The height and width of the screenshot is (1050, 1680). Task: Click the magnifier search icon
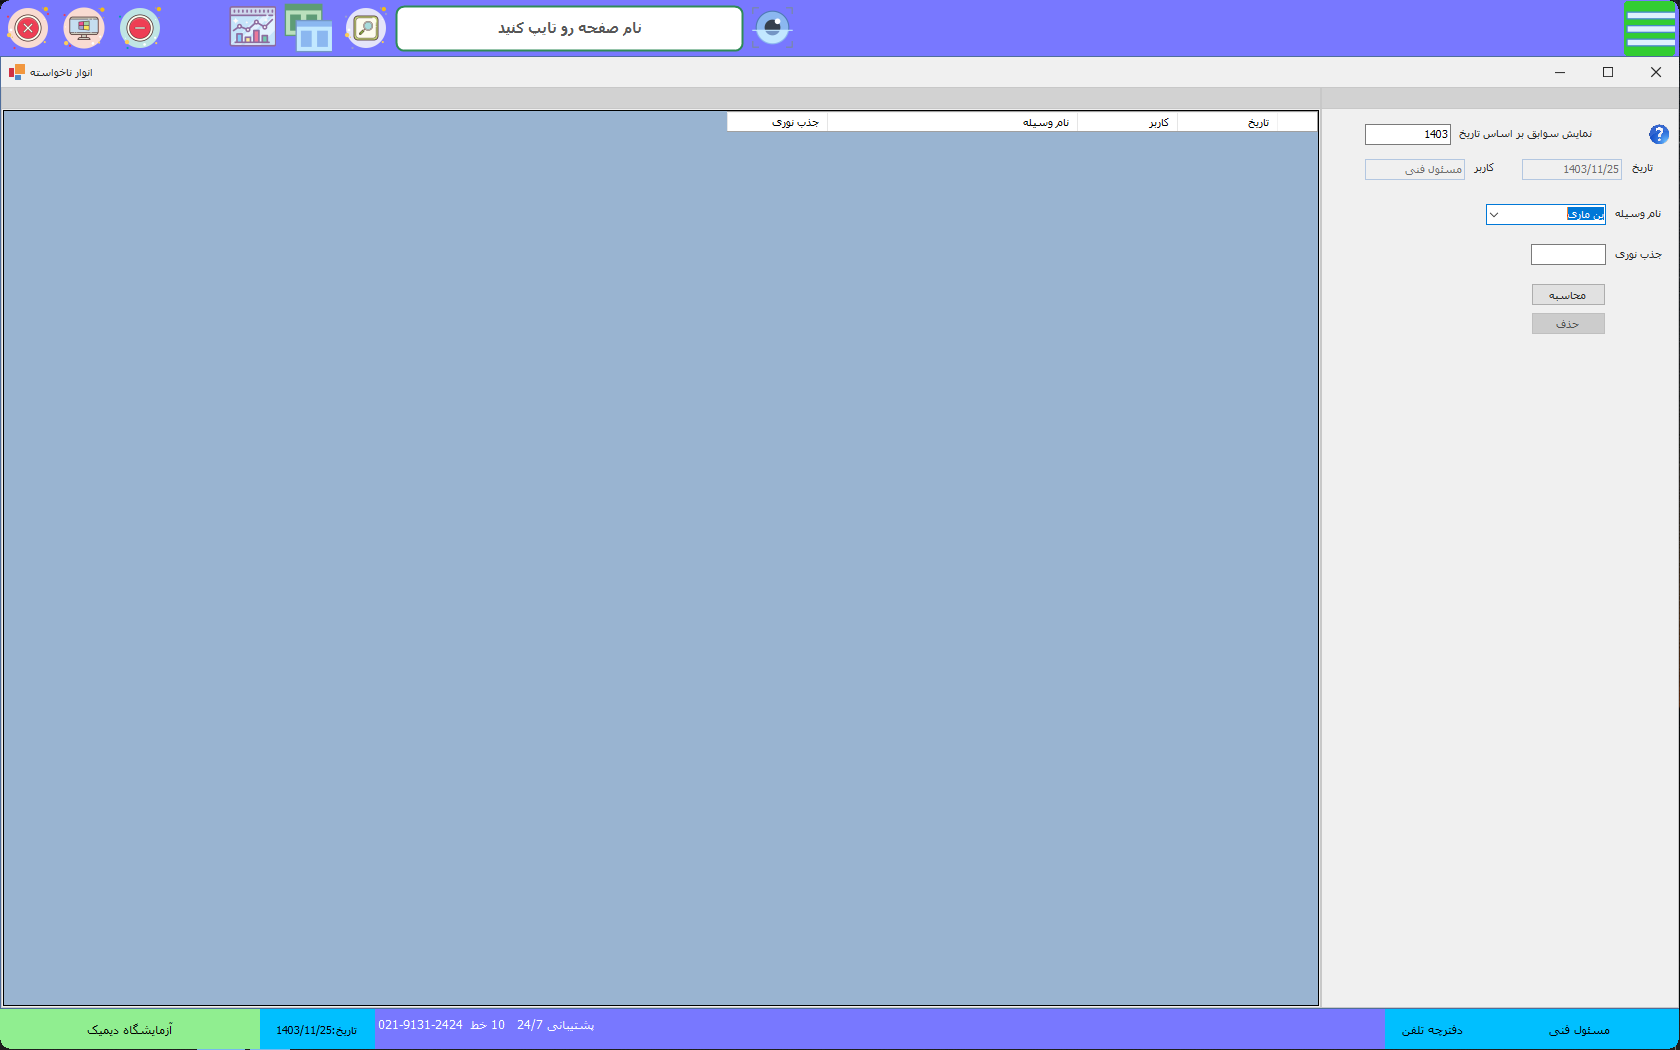366,28
